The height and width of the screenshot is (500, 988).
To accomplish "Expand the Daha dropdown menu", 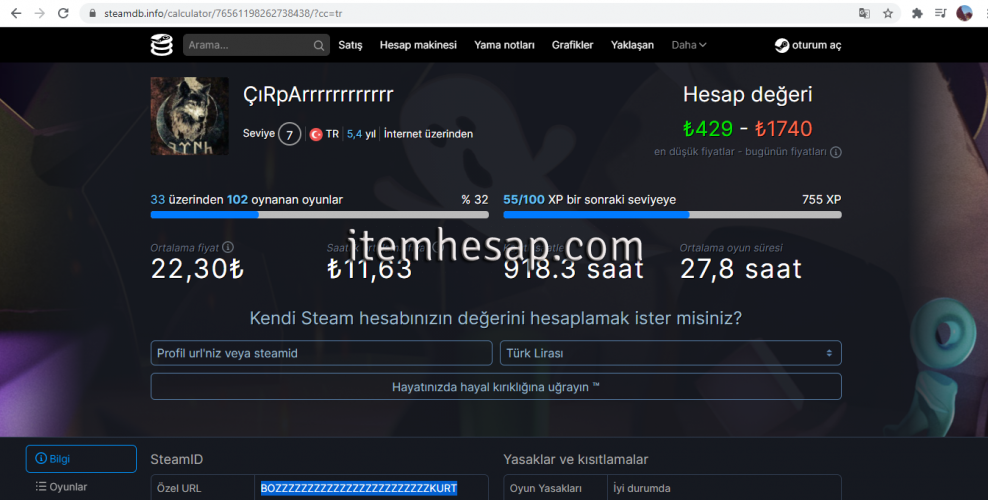I will (x=689, y=45).
